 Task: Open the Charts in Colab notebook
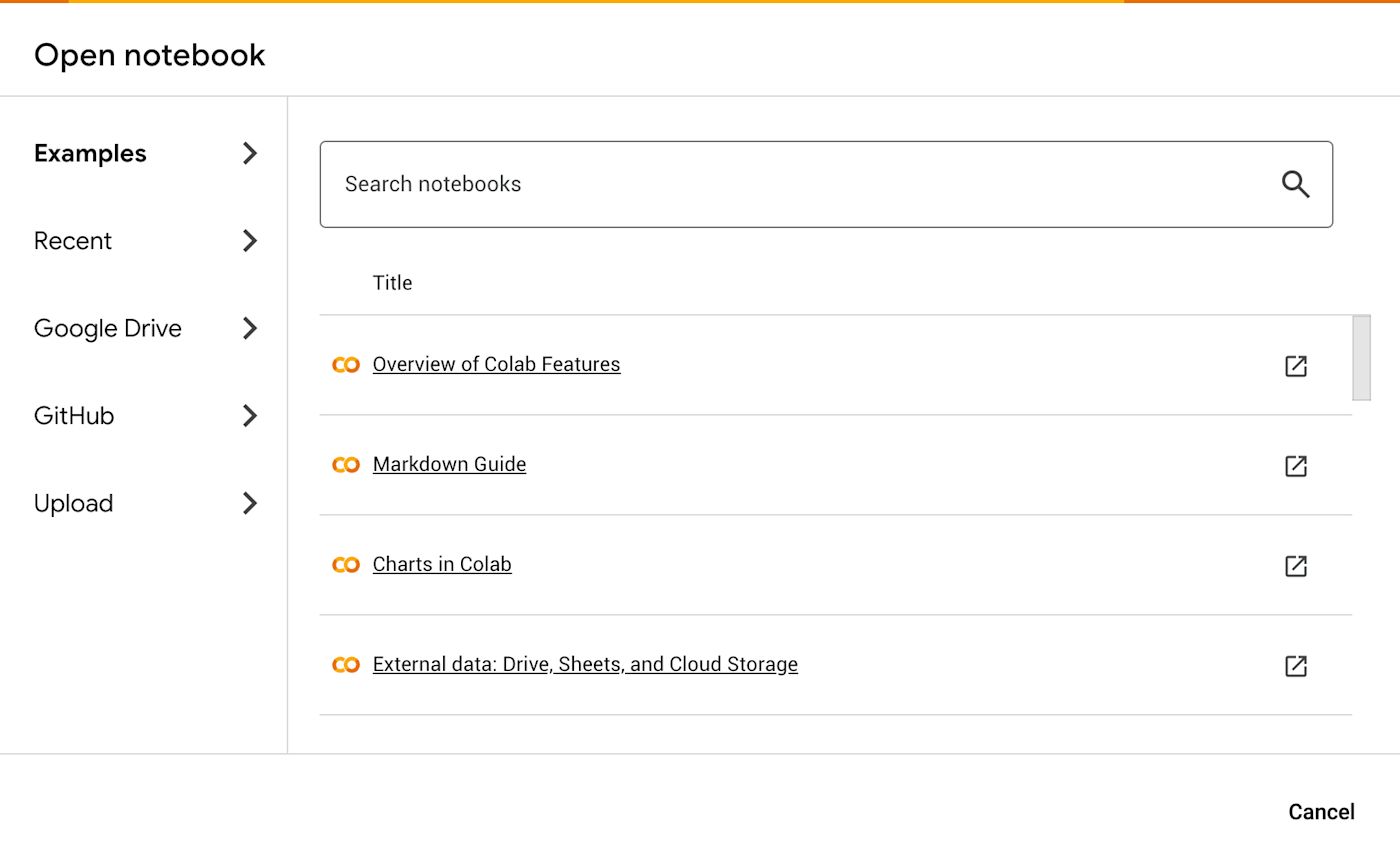(x=442, y=564)
